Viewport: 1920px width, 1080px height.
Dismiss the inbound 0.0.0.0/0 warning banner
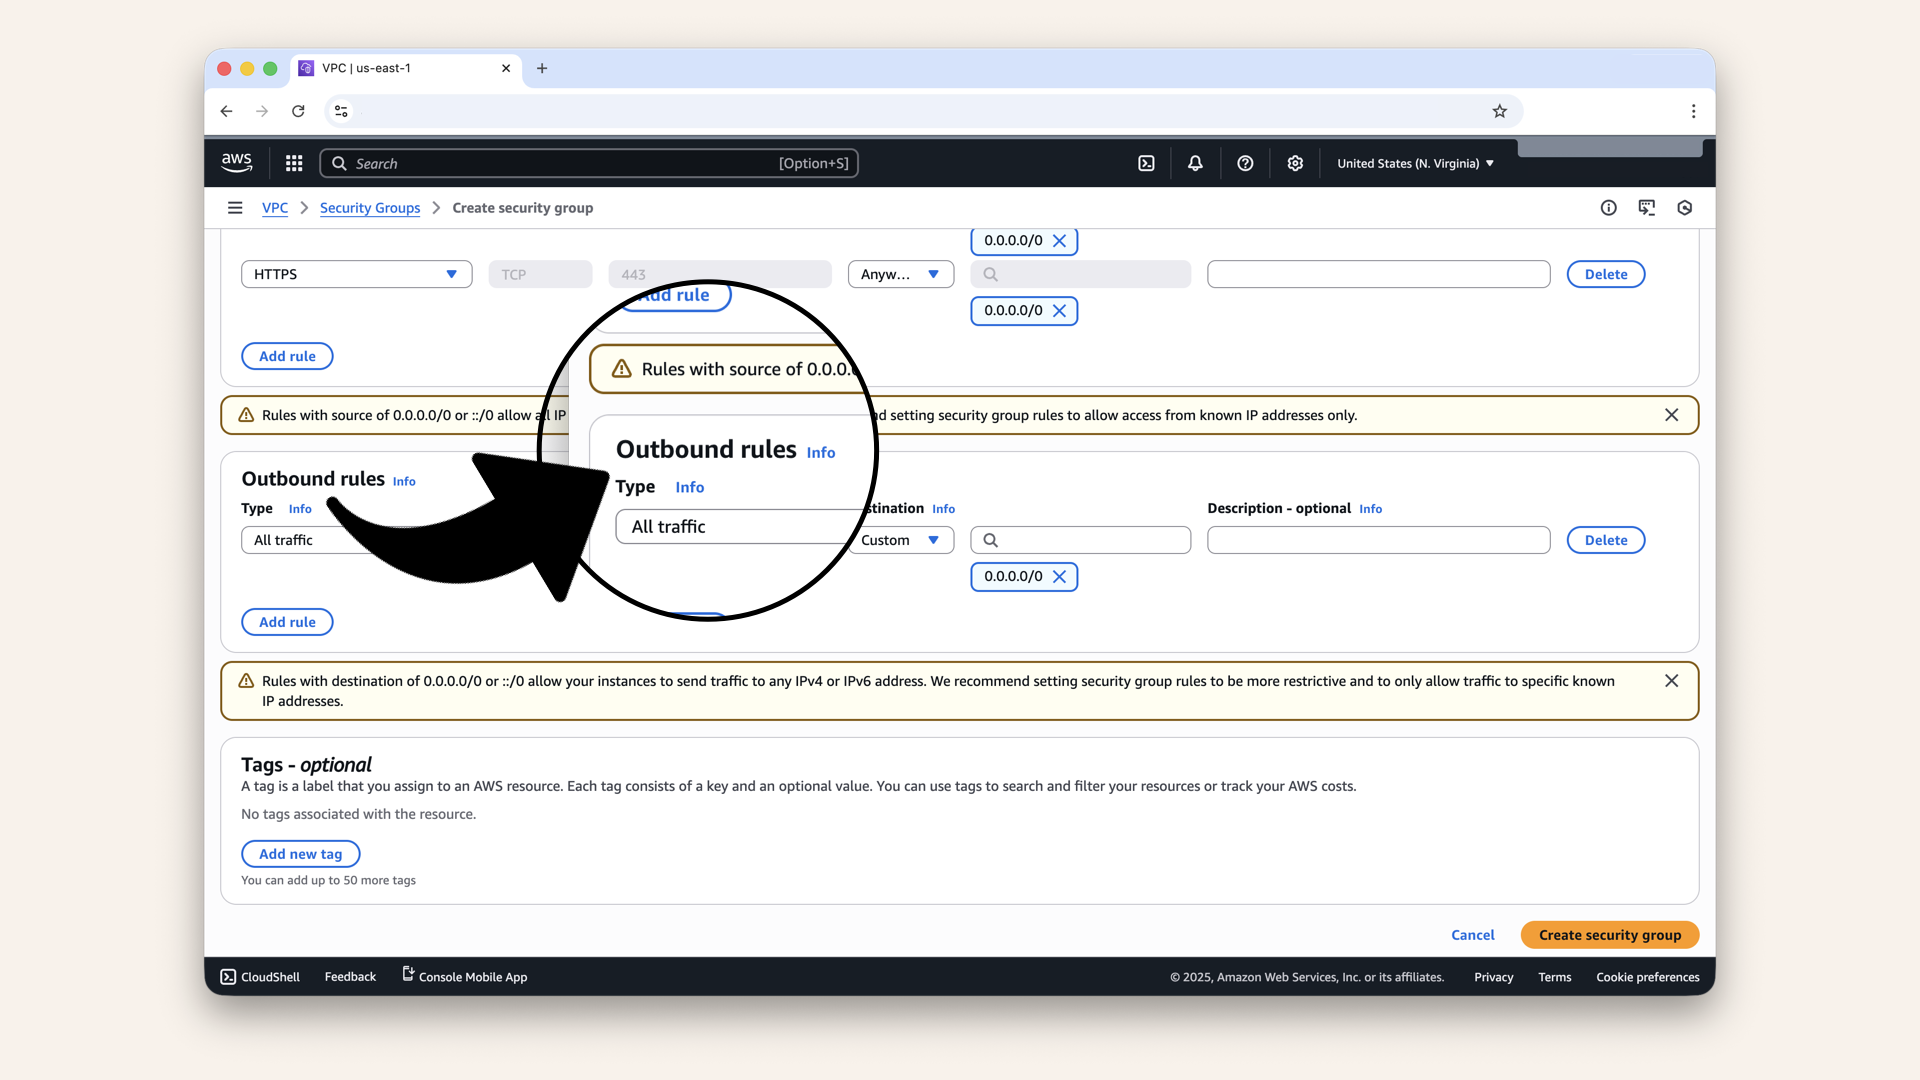[1671, 414]
